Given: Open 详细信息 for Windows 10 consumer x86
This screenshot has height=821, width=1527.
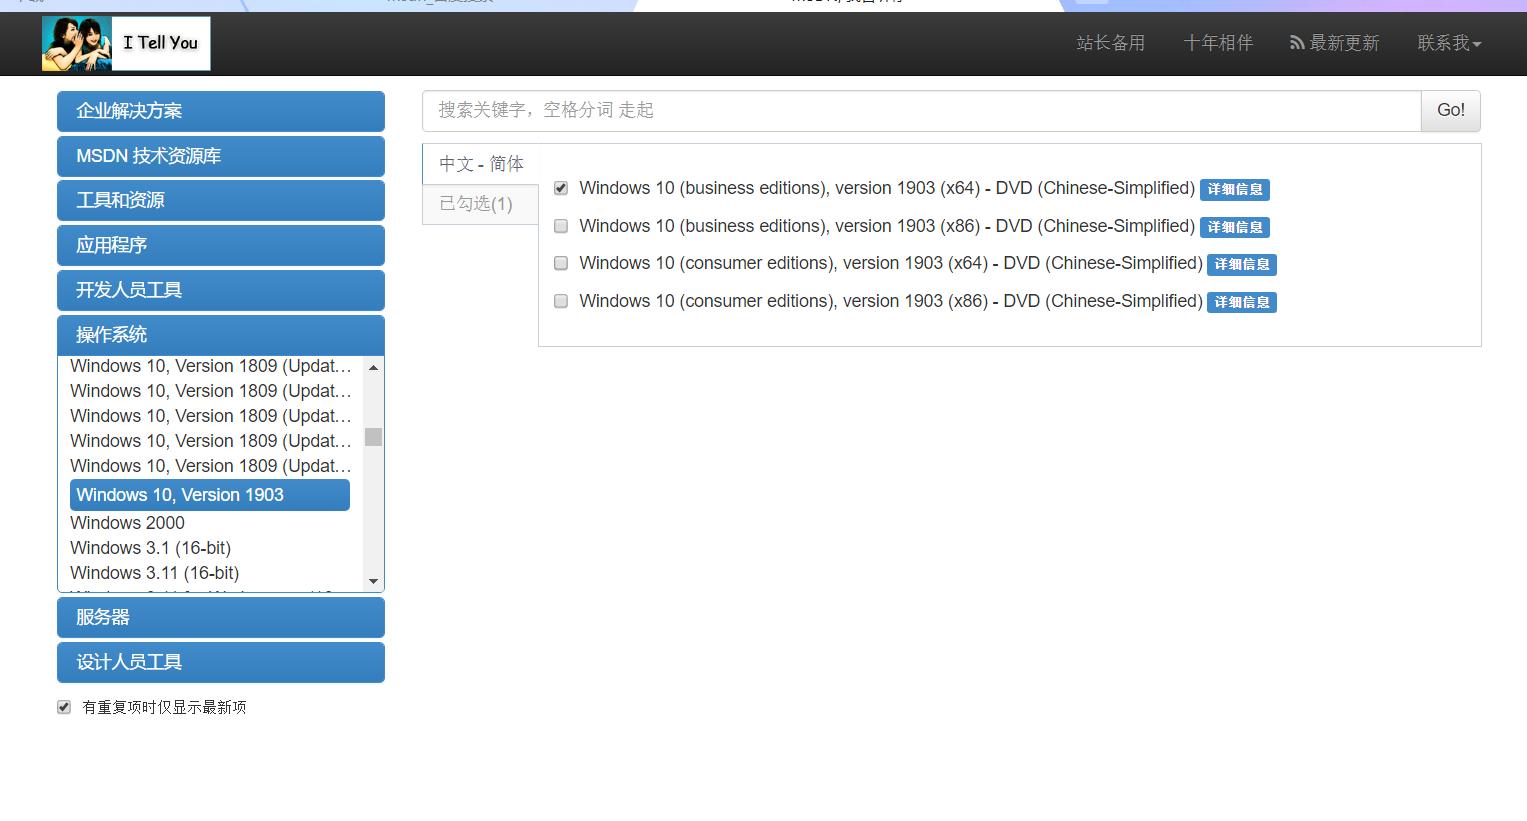Looking at the screenshot, I should tap(1241, 302).
